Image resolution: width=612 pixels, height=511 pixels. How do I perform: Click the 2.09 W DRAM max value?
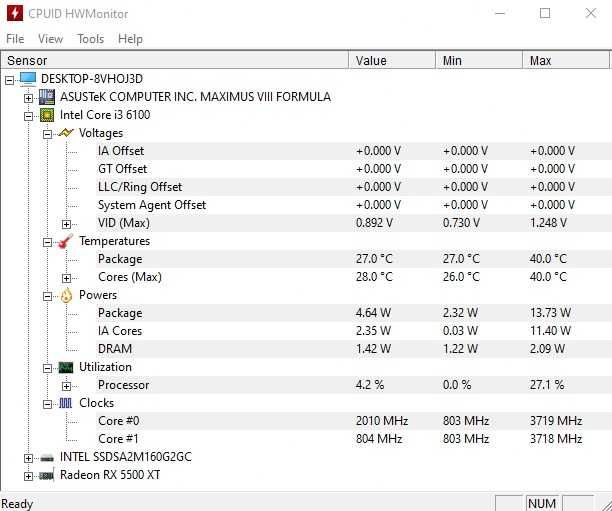click(x=547, y=349)
